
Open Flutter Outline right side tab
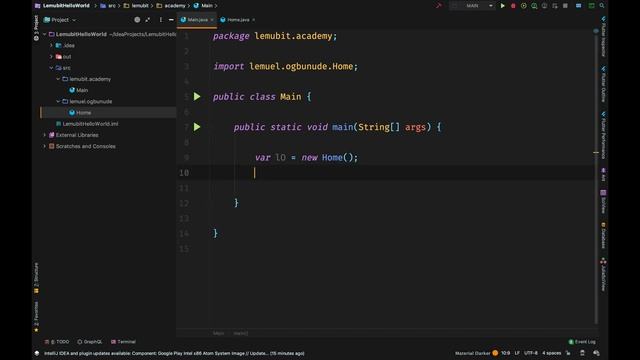603,84
